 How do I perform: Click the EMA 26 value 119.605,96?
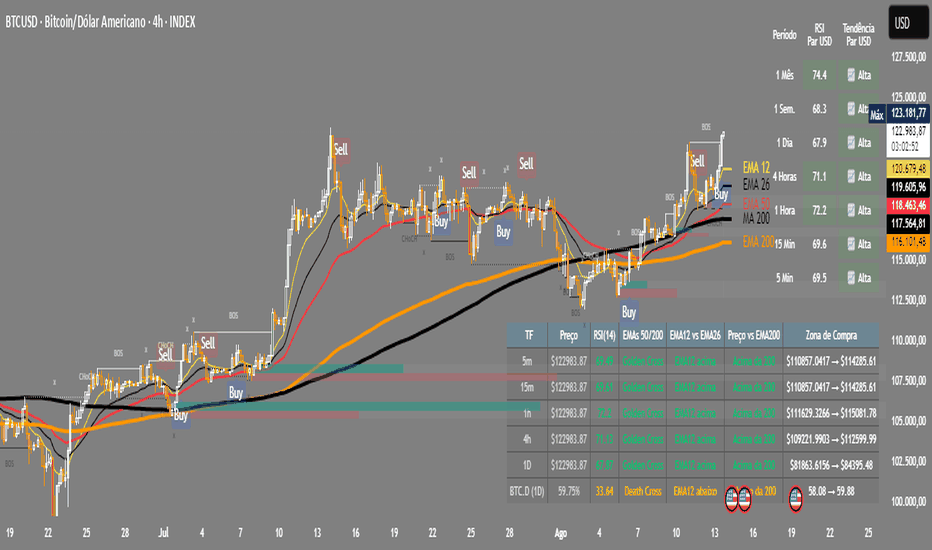point(908,187)
